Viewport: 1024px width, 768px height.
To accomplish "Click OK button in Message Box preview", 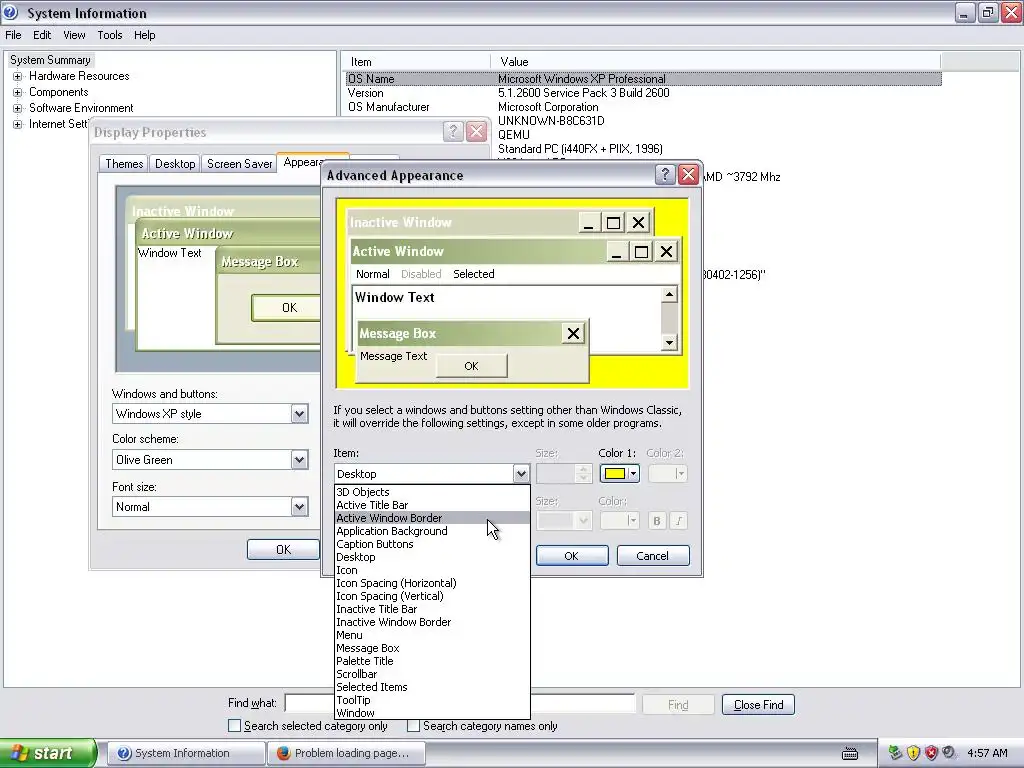I will click(472, 366).
